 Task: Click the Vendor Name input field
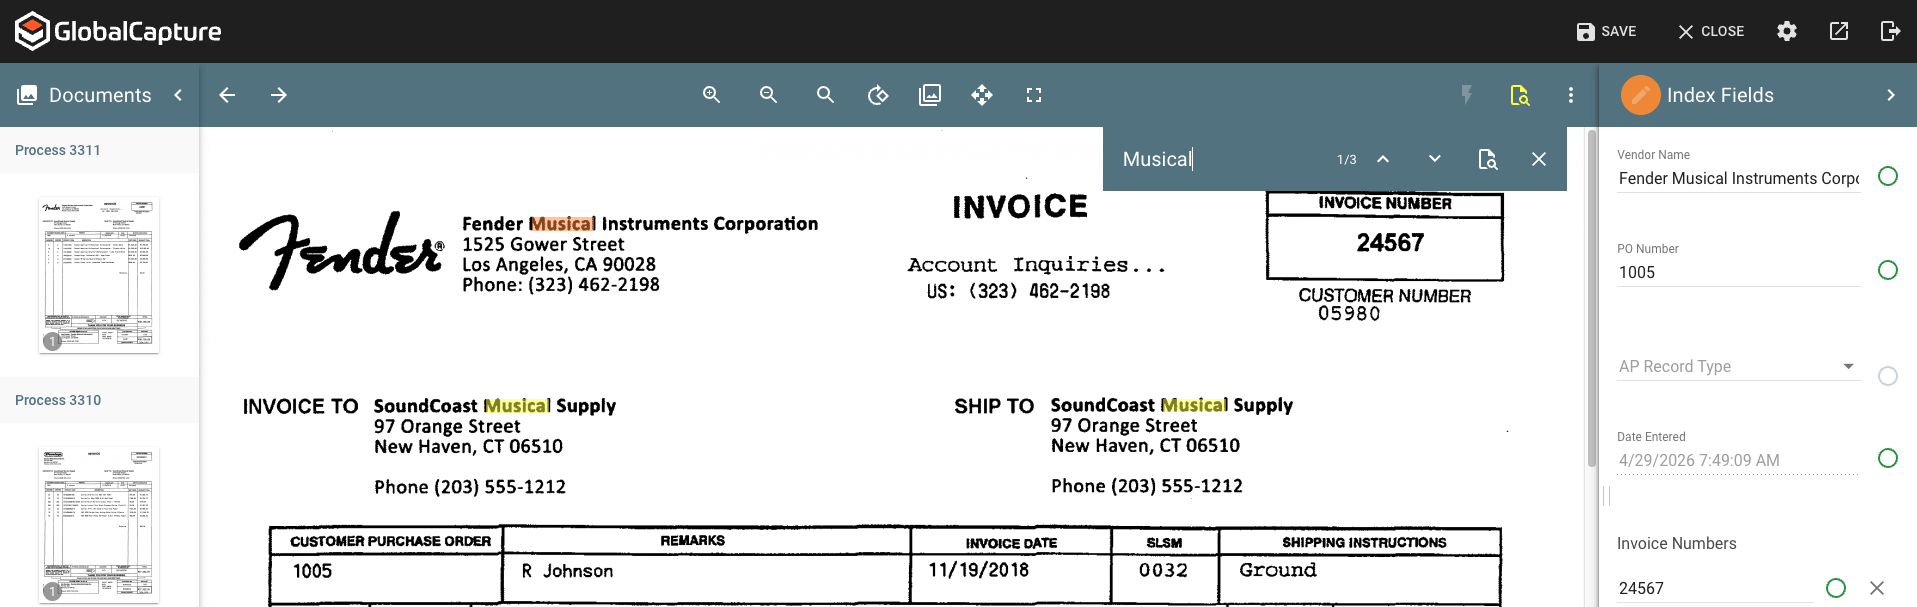(x=1738, y=178)
